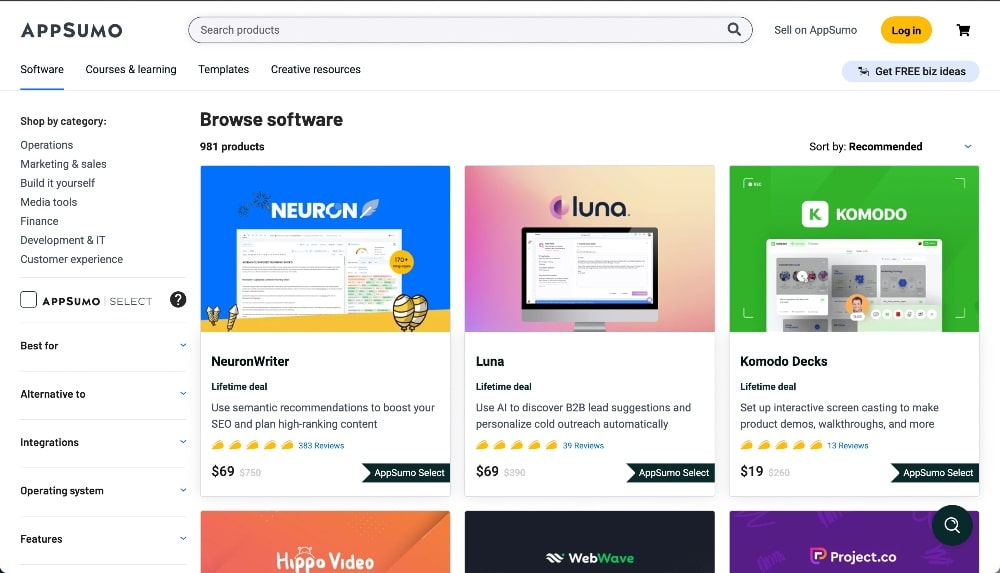Open the Creative resources tab
Viewport: 1000px width, 573px height.
[x=316, y=70]
